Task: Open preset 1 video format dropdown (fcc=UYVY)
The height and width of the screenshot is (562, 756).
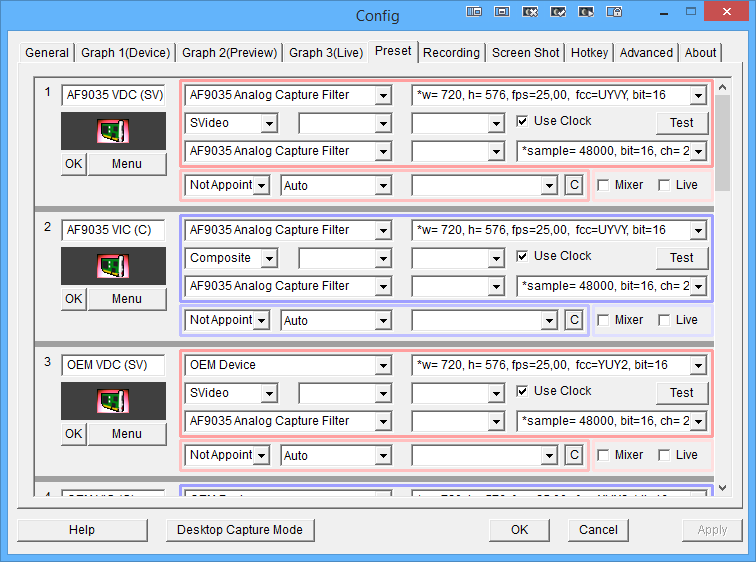Action: point(559,95)
